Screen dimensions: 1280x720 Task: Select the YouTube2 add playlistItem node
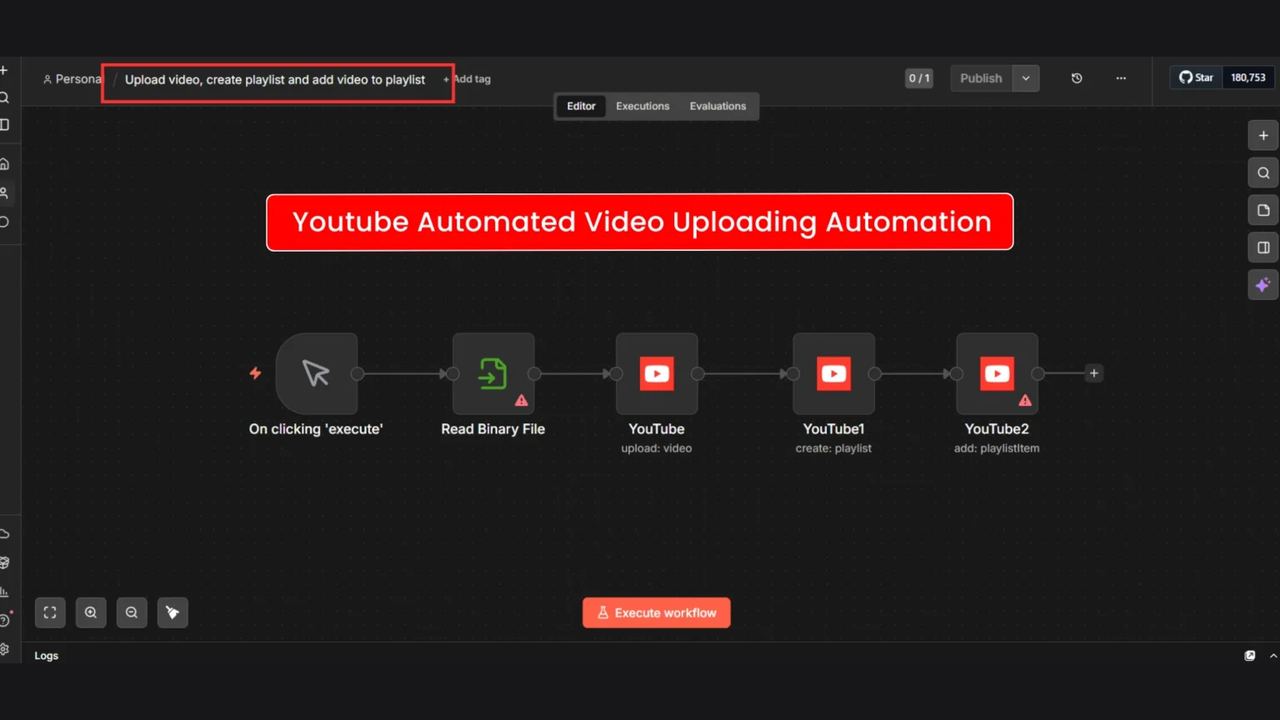[997, 374]
